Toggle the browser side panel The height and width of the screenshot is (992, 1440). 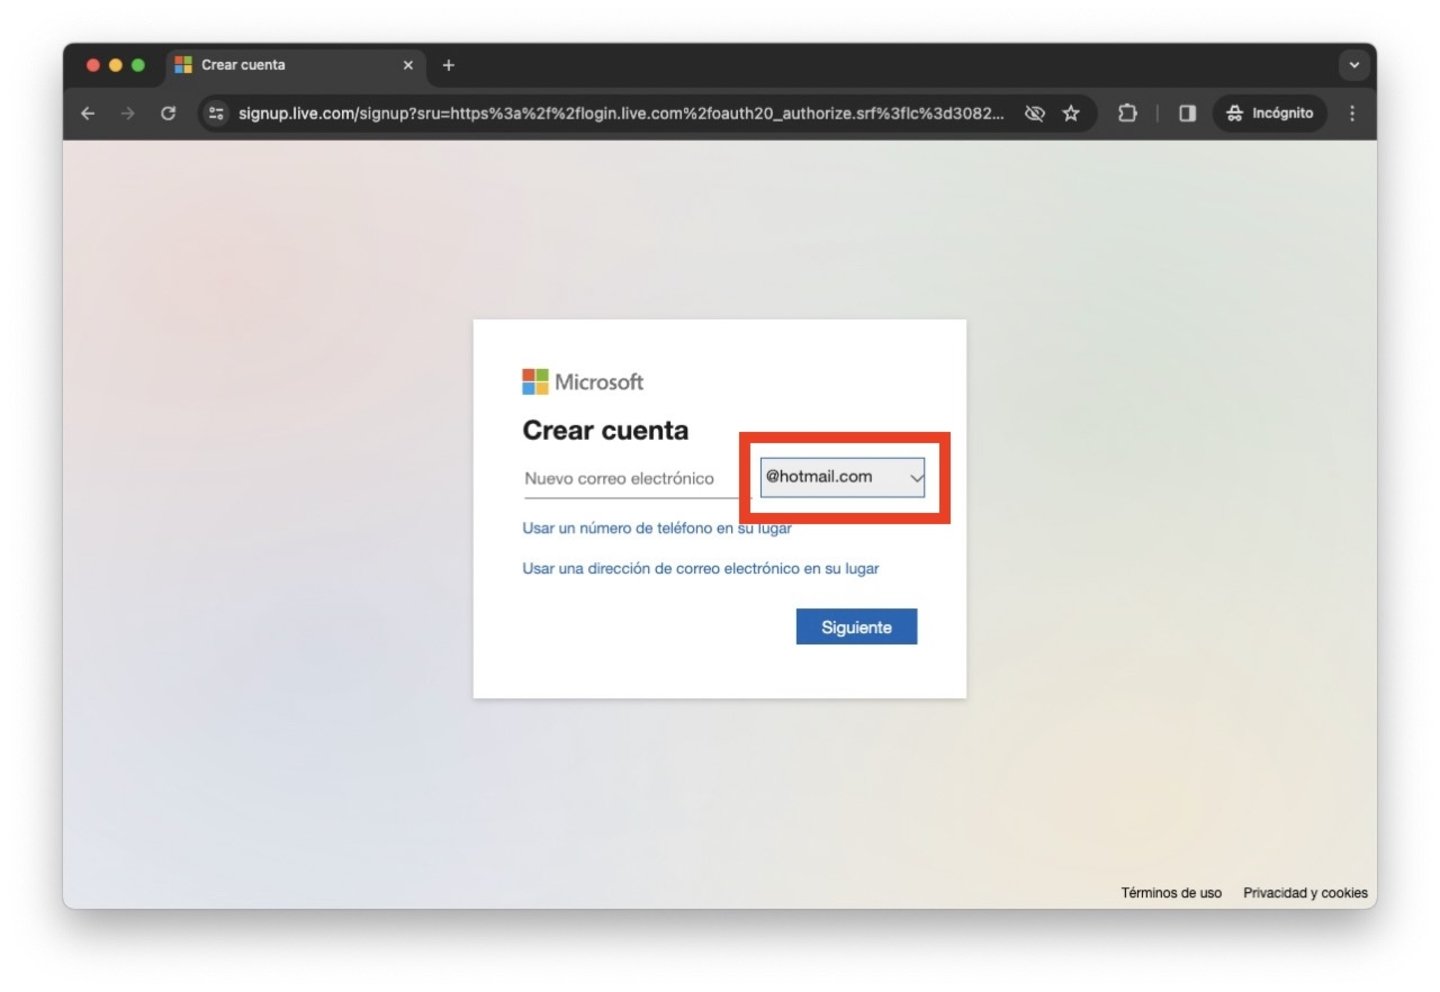point(1187,114)
